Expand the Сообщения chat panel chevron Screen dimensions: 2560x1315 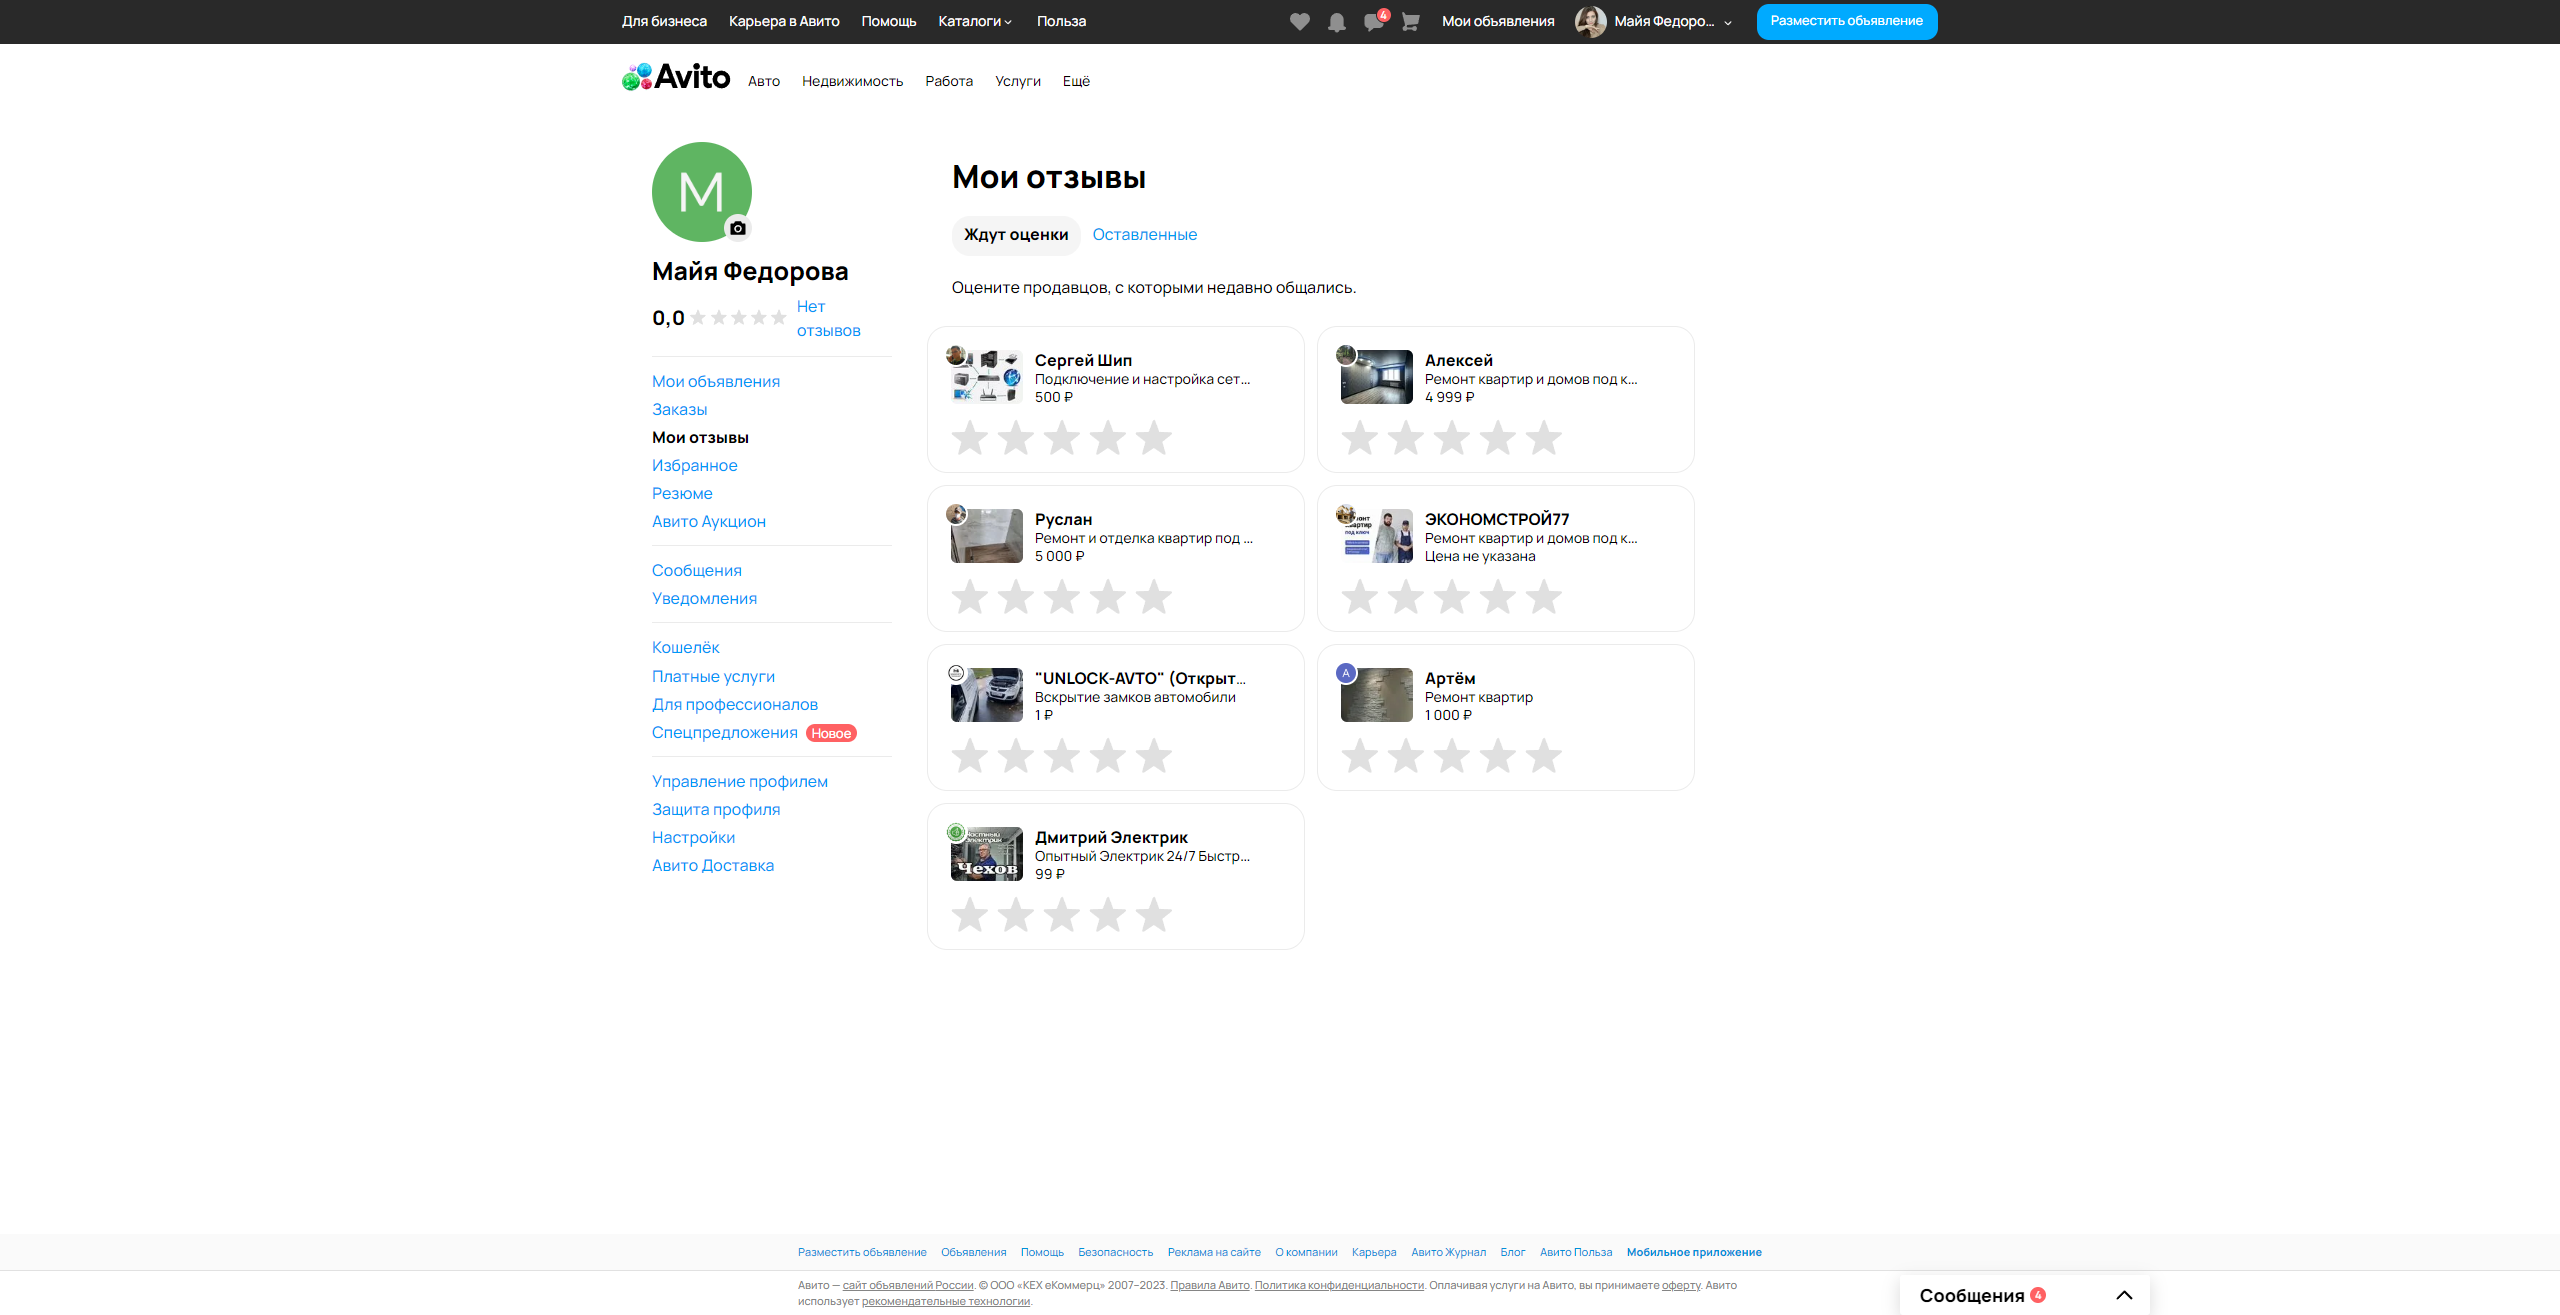tap(2124, 1295)
